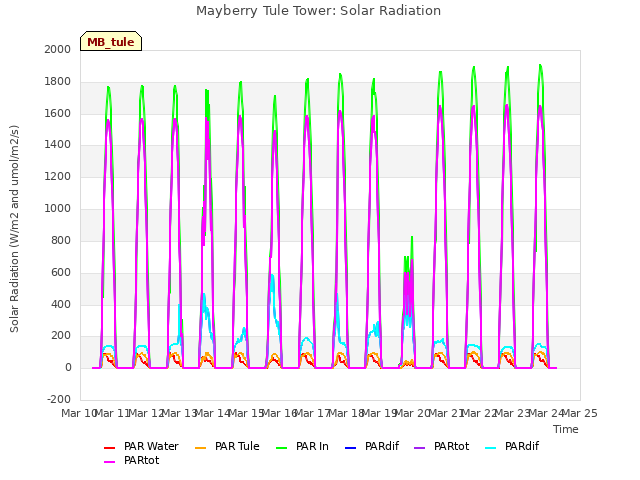The width and height of the screenshot is (640, 480).
Task: Click the 400 y-axis tick label
Action: coord(61,304)
